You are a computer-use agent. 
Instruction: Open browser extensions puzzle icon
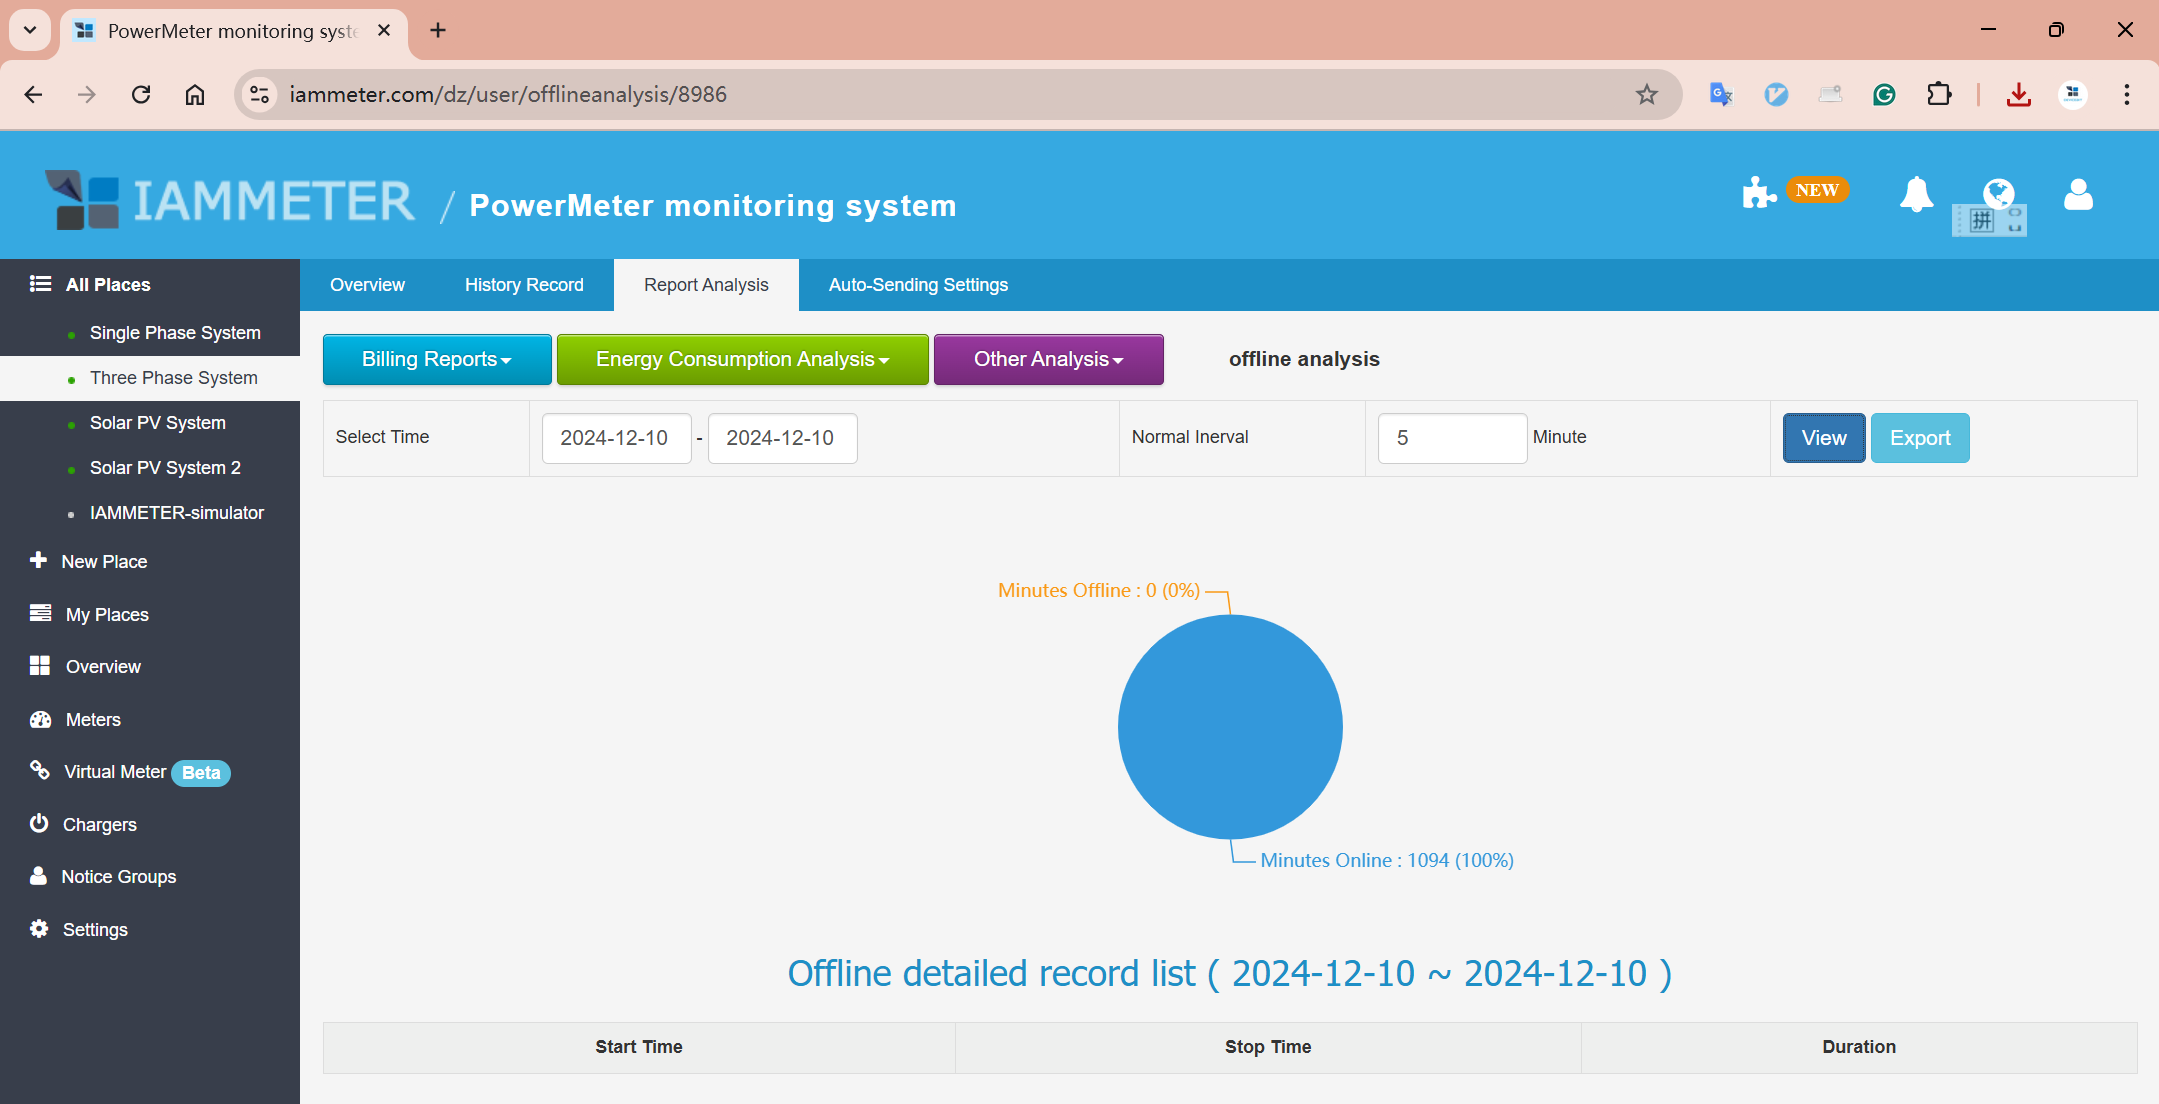pos(1939,94)
